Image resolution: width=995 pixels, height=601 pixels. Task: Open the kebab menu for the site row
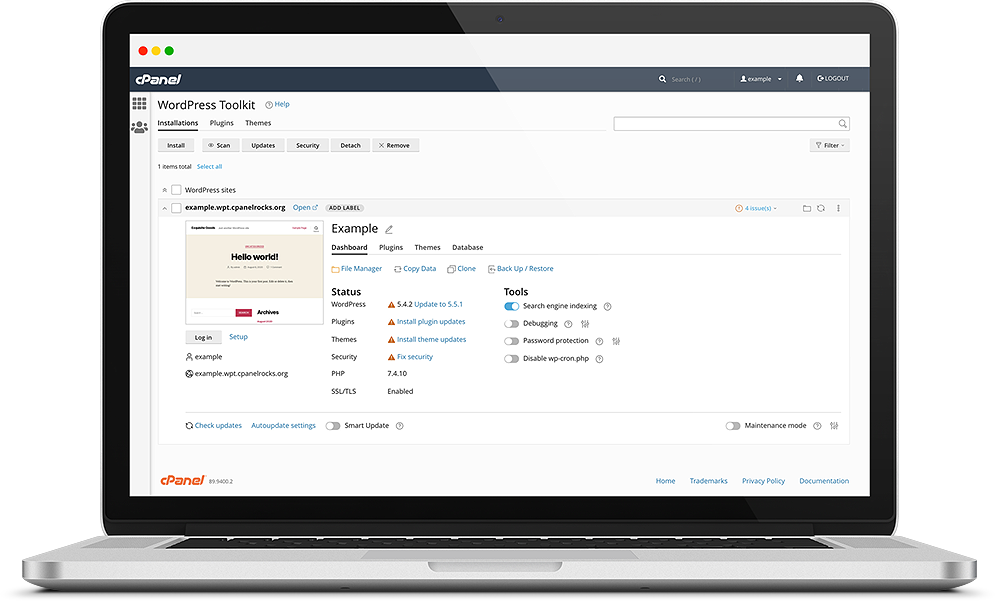coord(838,208)
